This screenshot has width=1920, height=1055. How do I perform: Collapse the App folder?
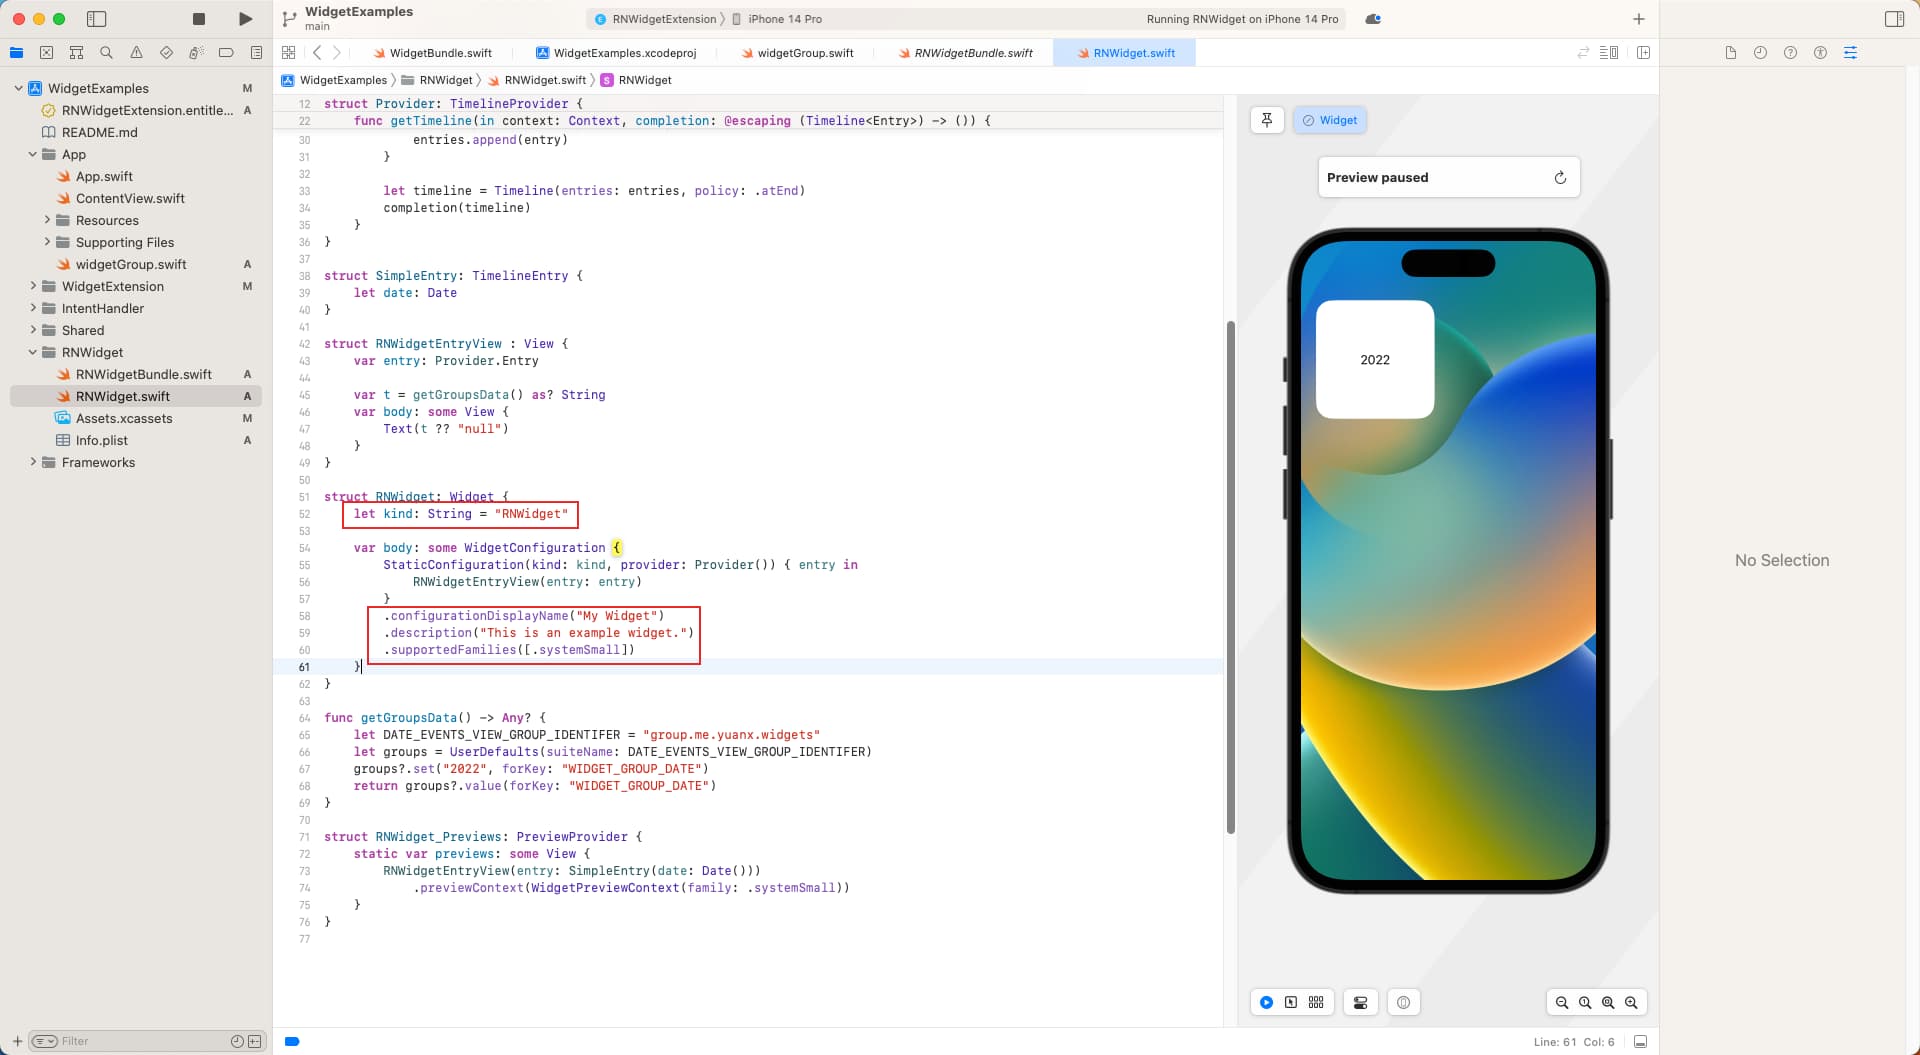pos(32,154)
